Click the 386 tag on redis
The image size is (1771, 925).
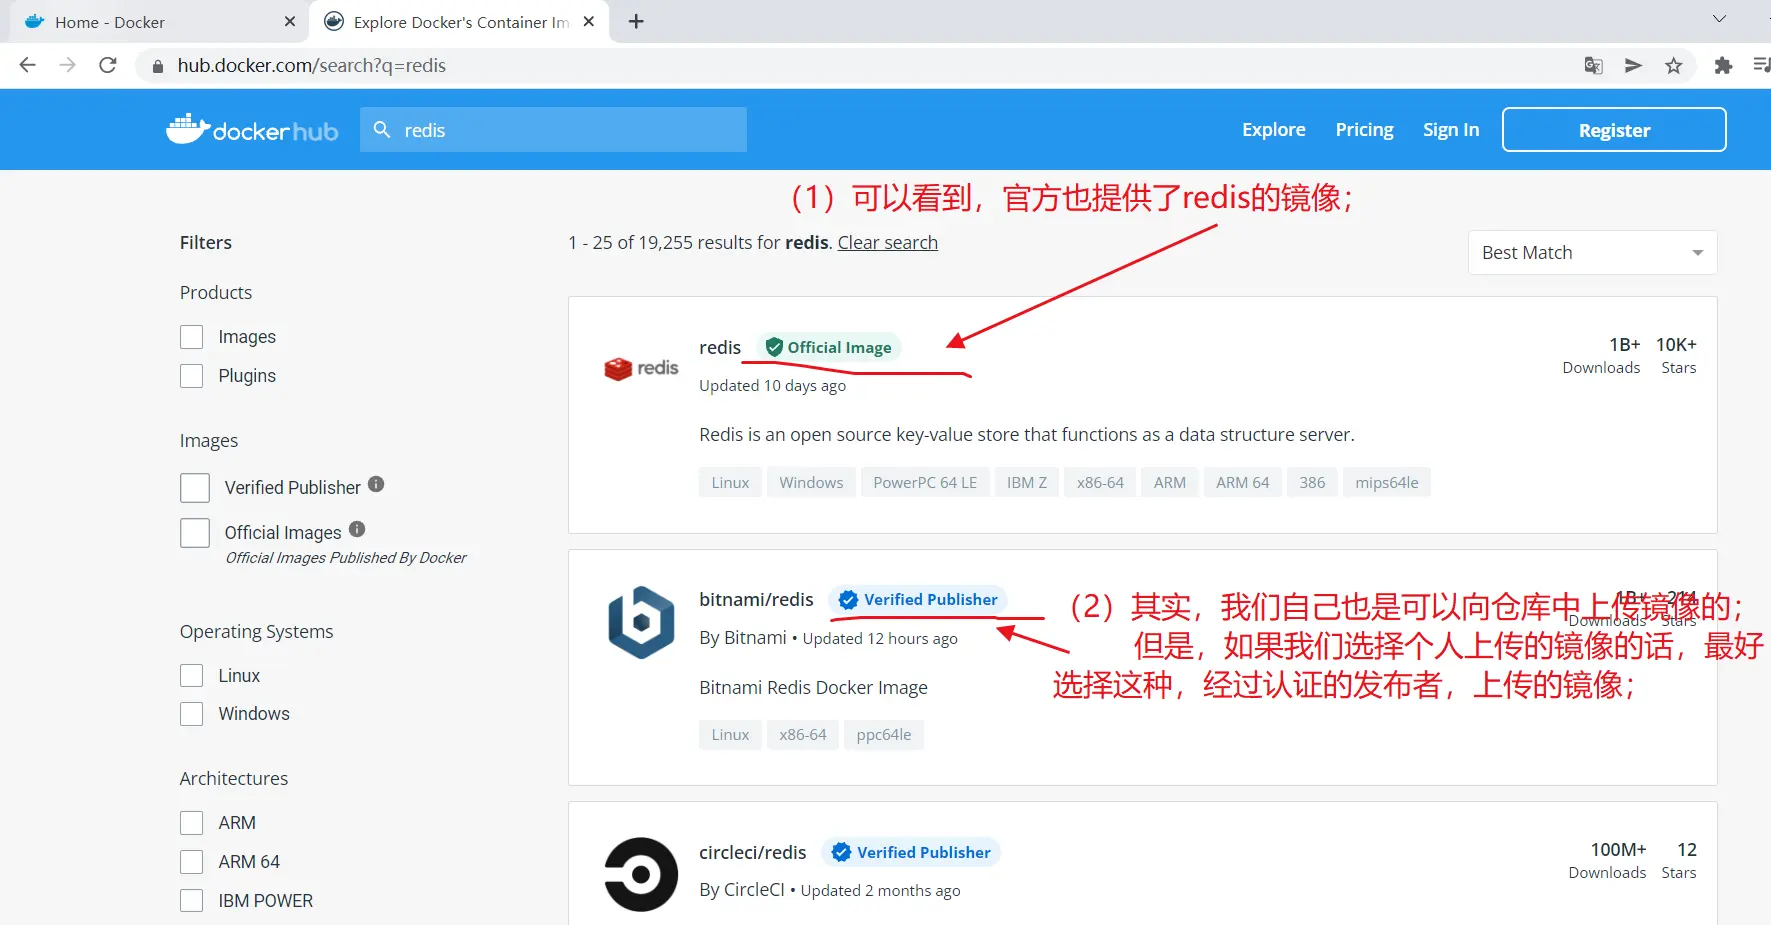[1312, 483]
